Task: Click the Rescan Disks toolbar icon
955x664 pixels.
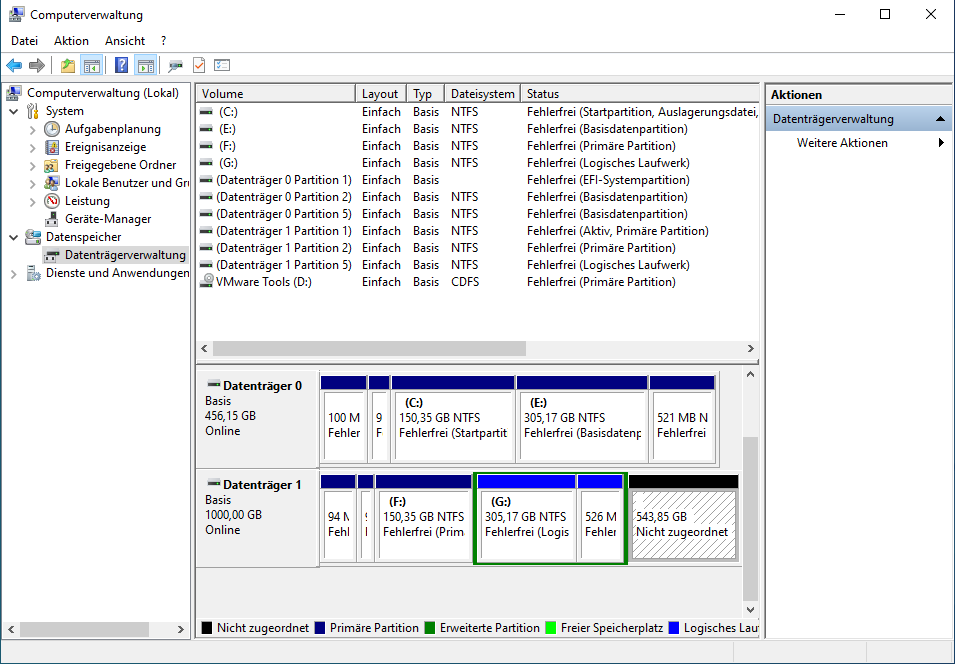Action: pyautogui.click(x=175, y=66)
